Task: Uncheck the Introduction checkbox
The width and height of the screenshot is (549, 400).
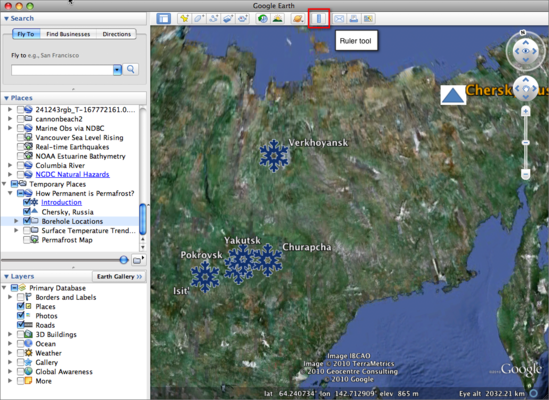Action: pyautogui.click(x=27, y=202)
